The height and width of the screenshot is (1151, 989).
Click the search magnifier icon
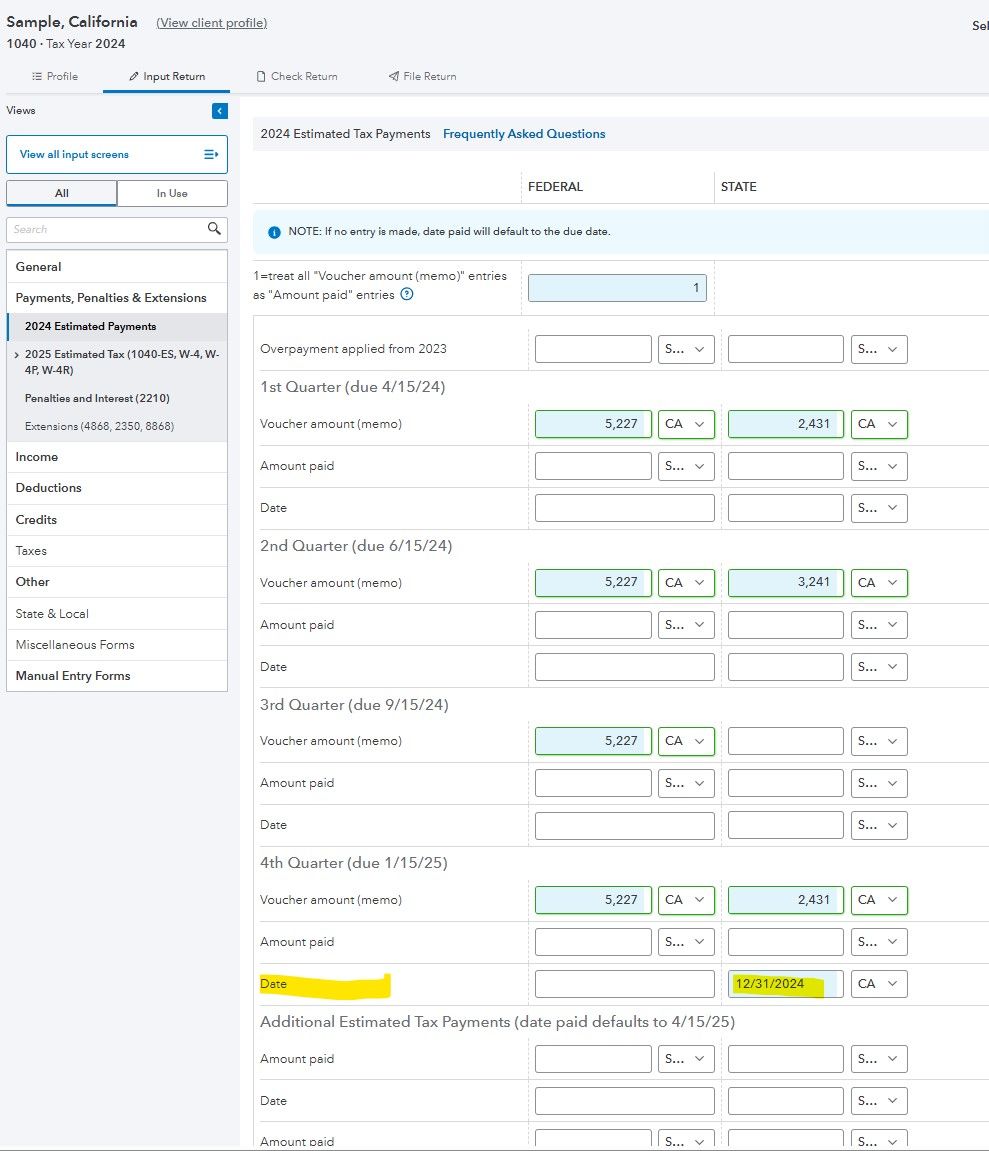[x=214, y=229]
